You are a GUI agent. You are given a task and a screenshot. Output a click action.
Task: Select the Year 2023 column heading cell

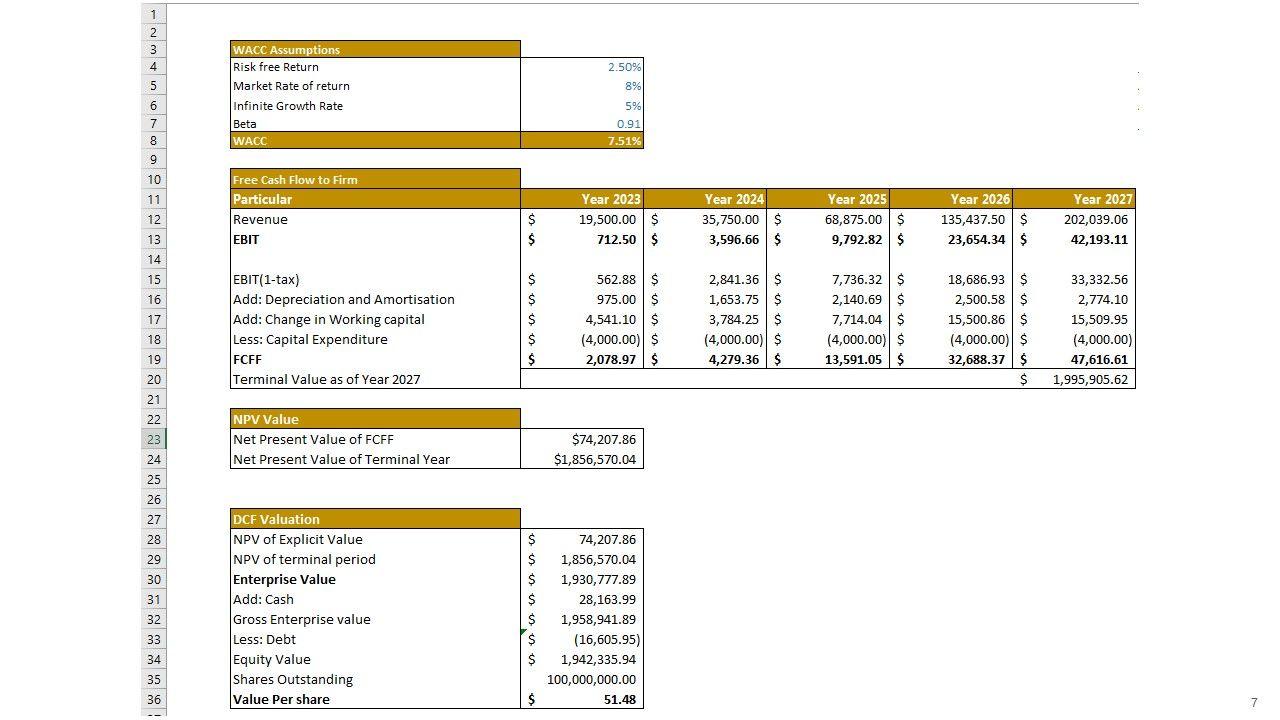point(582,199)
